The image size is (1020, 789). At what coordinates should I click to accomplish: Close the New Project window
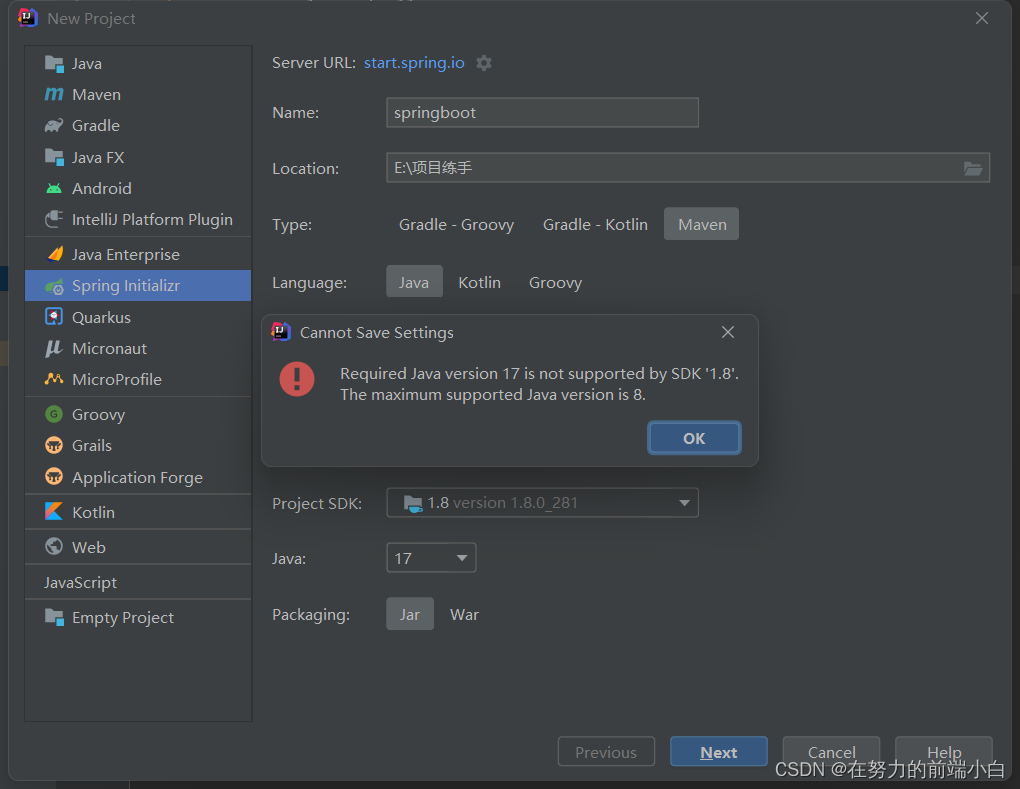tap(982, 18)
